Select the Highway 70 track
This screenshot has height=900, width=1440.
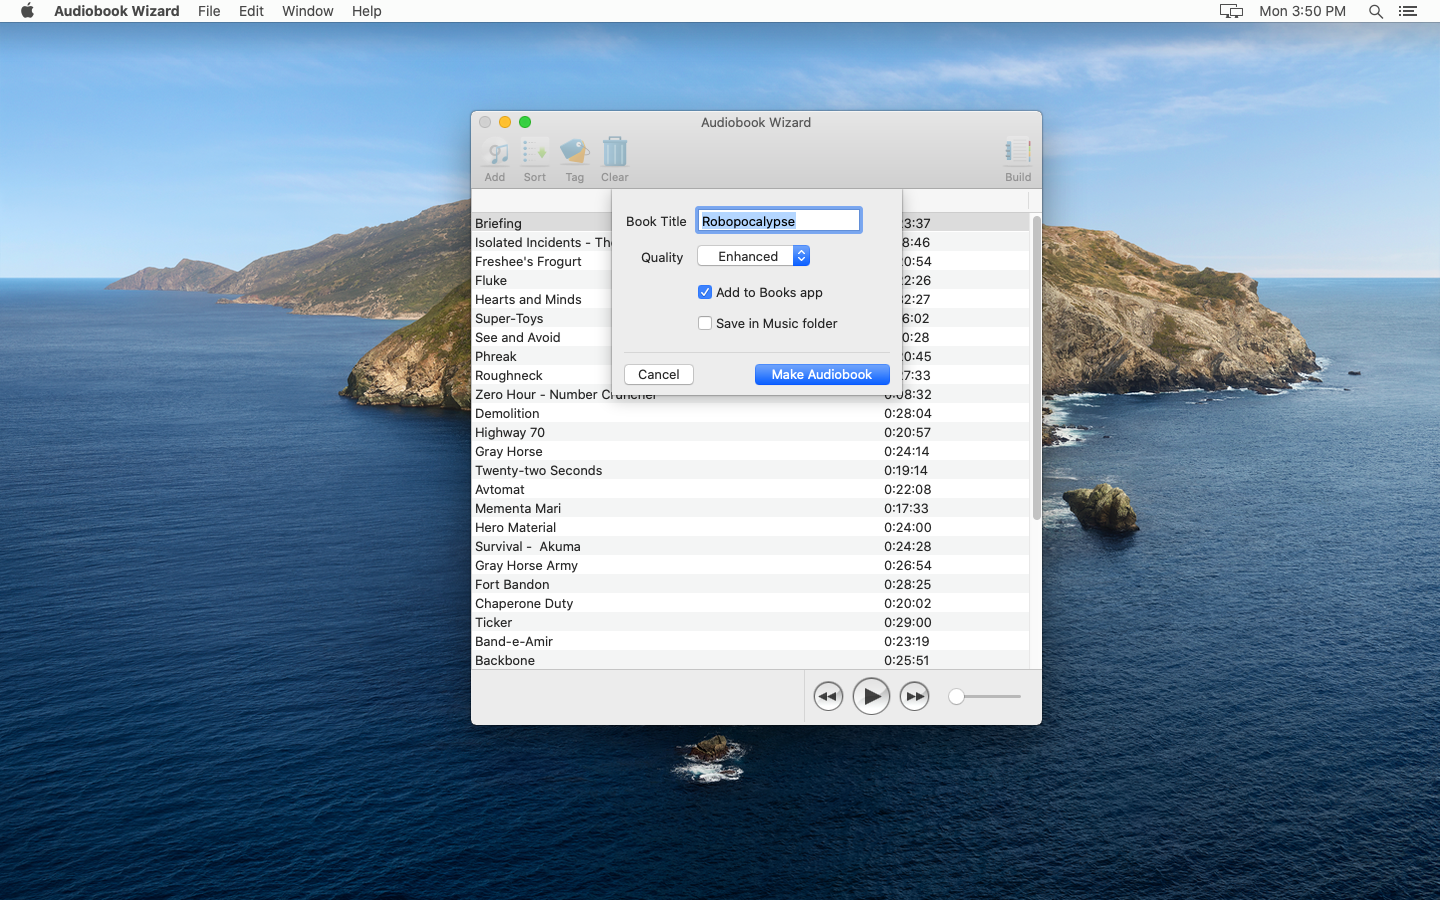pos(750,432)
